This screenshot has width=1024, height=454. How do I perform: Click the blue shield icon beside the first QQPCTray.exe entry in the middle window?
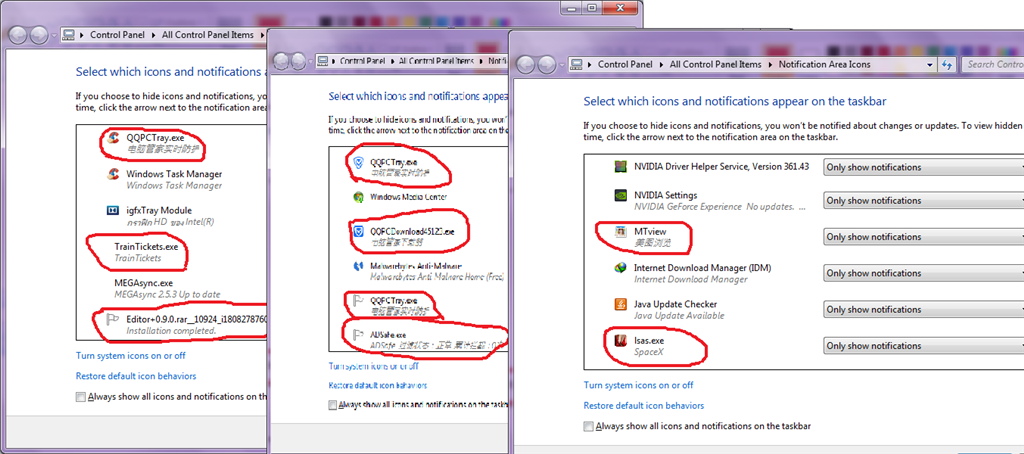click(x=358, y=162)
